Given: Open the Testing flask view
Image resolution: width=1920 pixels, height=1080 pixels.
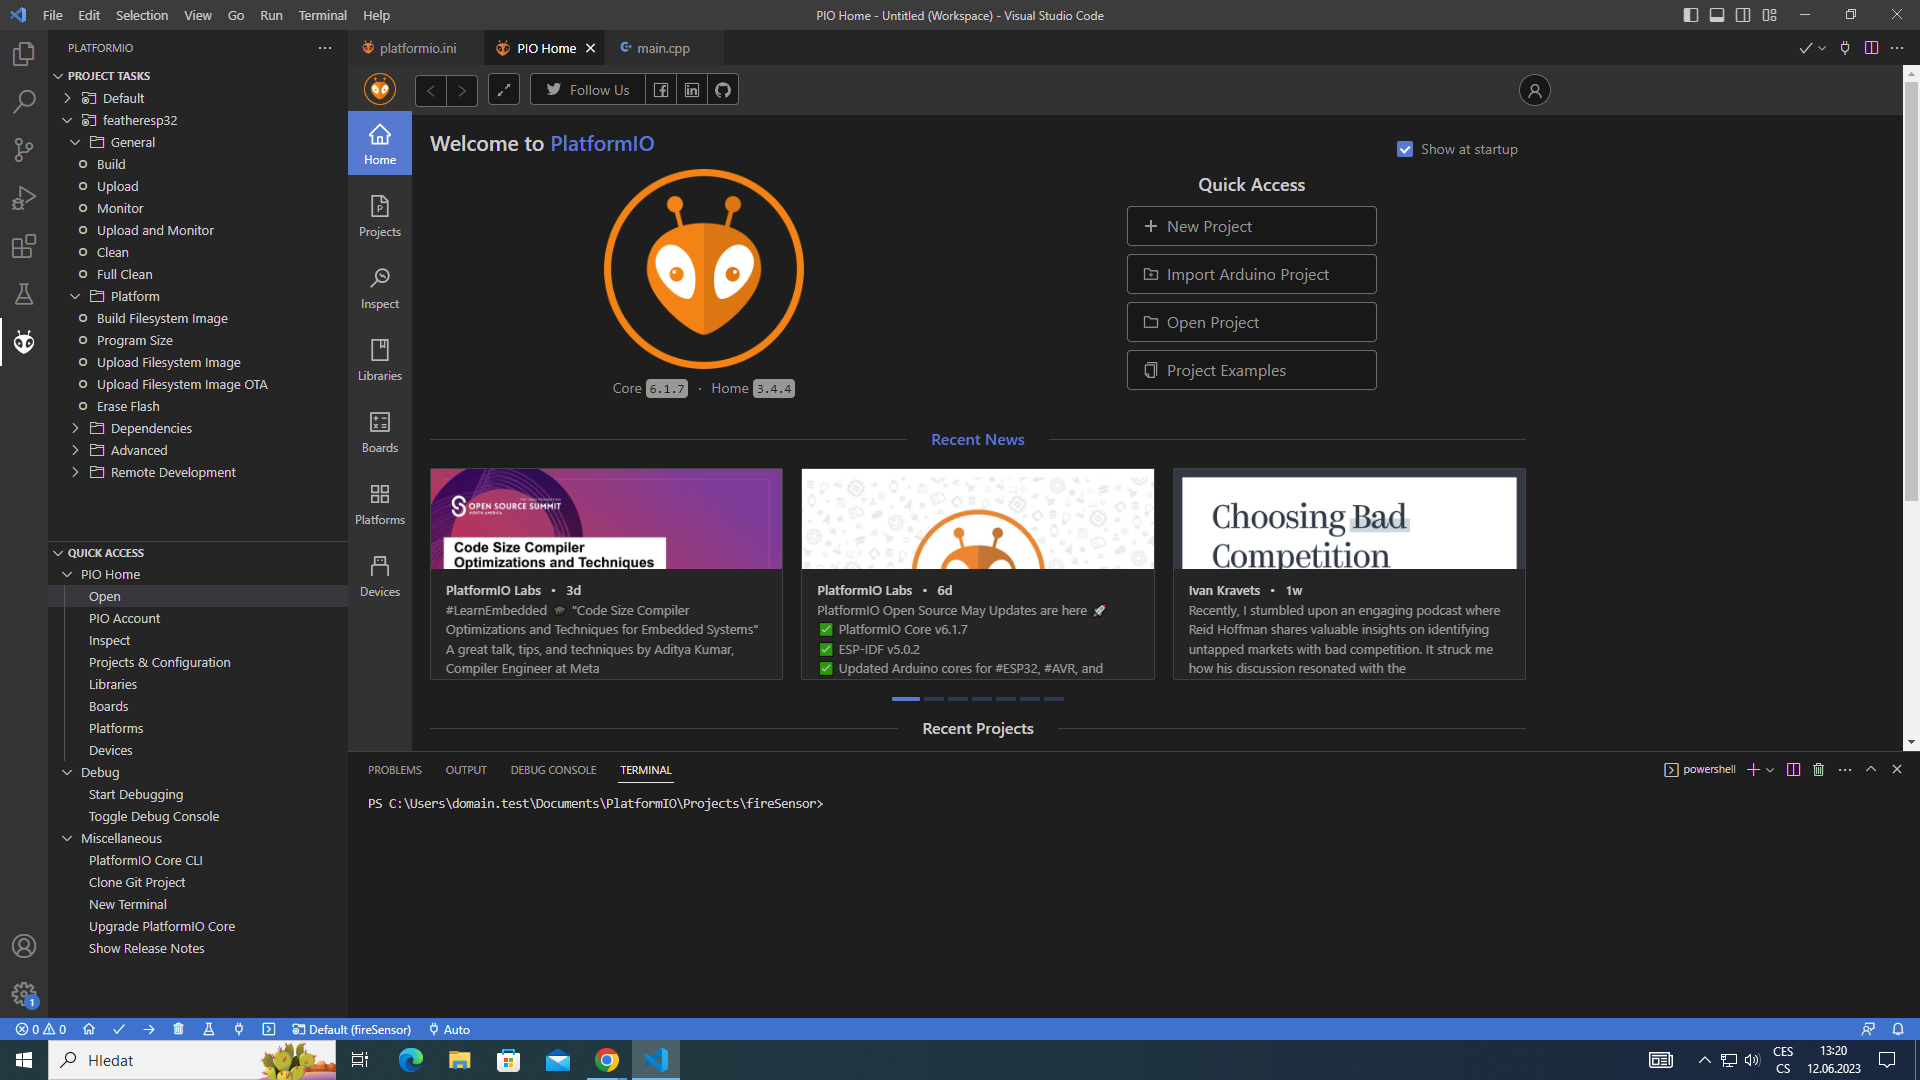Looking at the screenshot, I should 24,294.
